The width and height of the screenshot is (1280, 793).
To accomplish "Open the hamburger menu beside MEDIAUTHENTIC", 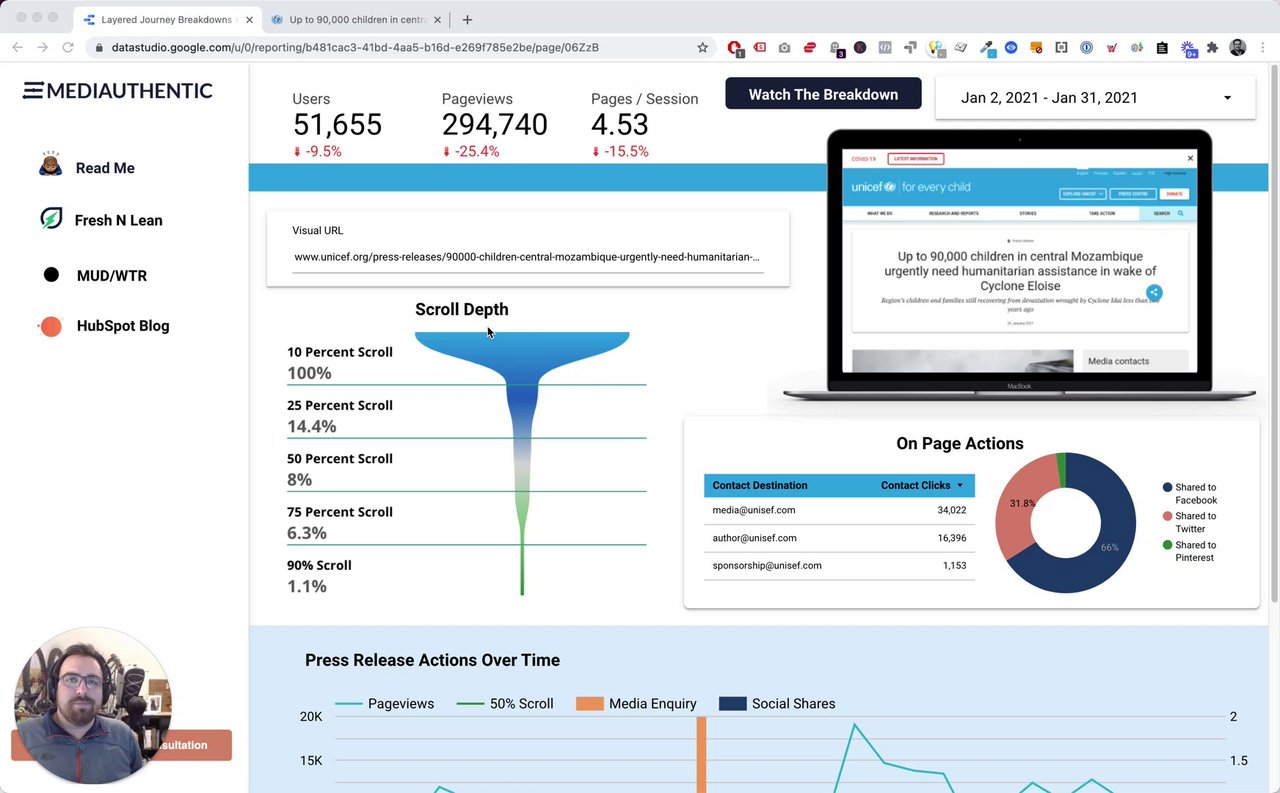I will click(x=33, y=91).
